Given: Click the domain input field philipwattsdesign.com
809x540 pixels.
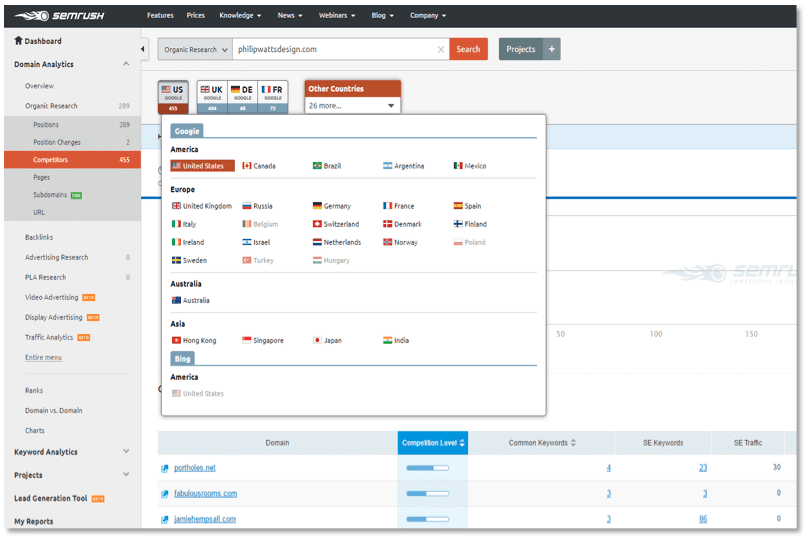Looking at the screenshot, I should [335, 49].
